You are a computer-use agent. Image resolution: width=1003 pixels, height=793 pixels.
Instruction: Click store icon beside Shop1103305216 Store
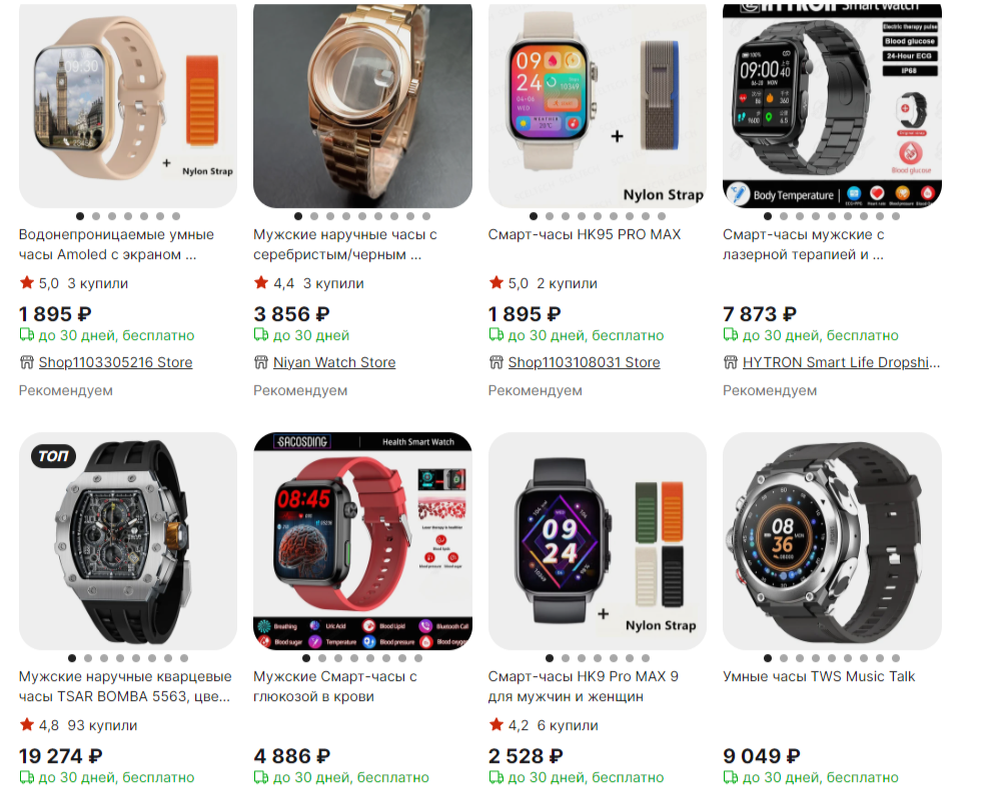26,363
